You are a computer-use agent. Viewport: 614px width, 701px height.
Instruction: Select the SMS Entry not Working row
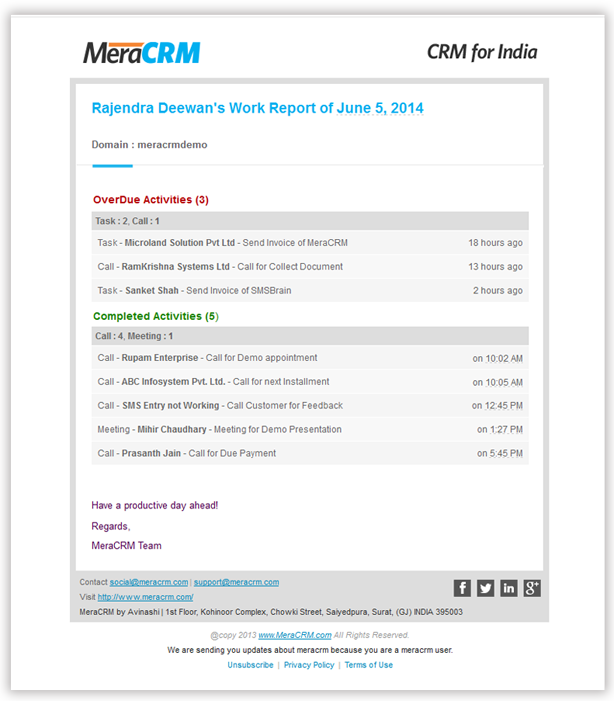click(310, 405)
